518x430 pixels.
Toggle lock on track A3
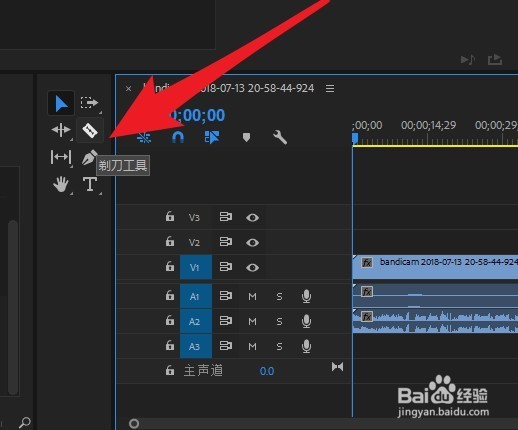tap(170, 345)
